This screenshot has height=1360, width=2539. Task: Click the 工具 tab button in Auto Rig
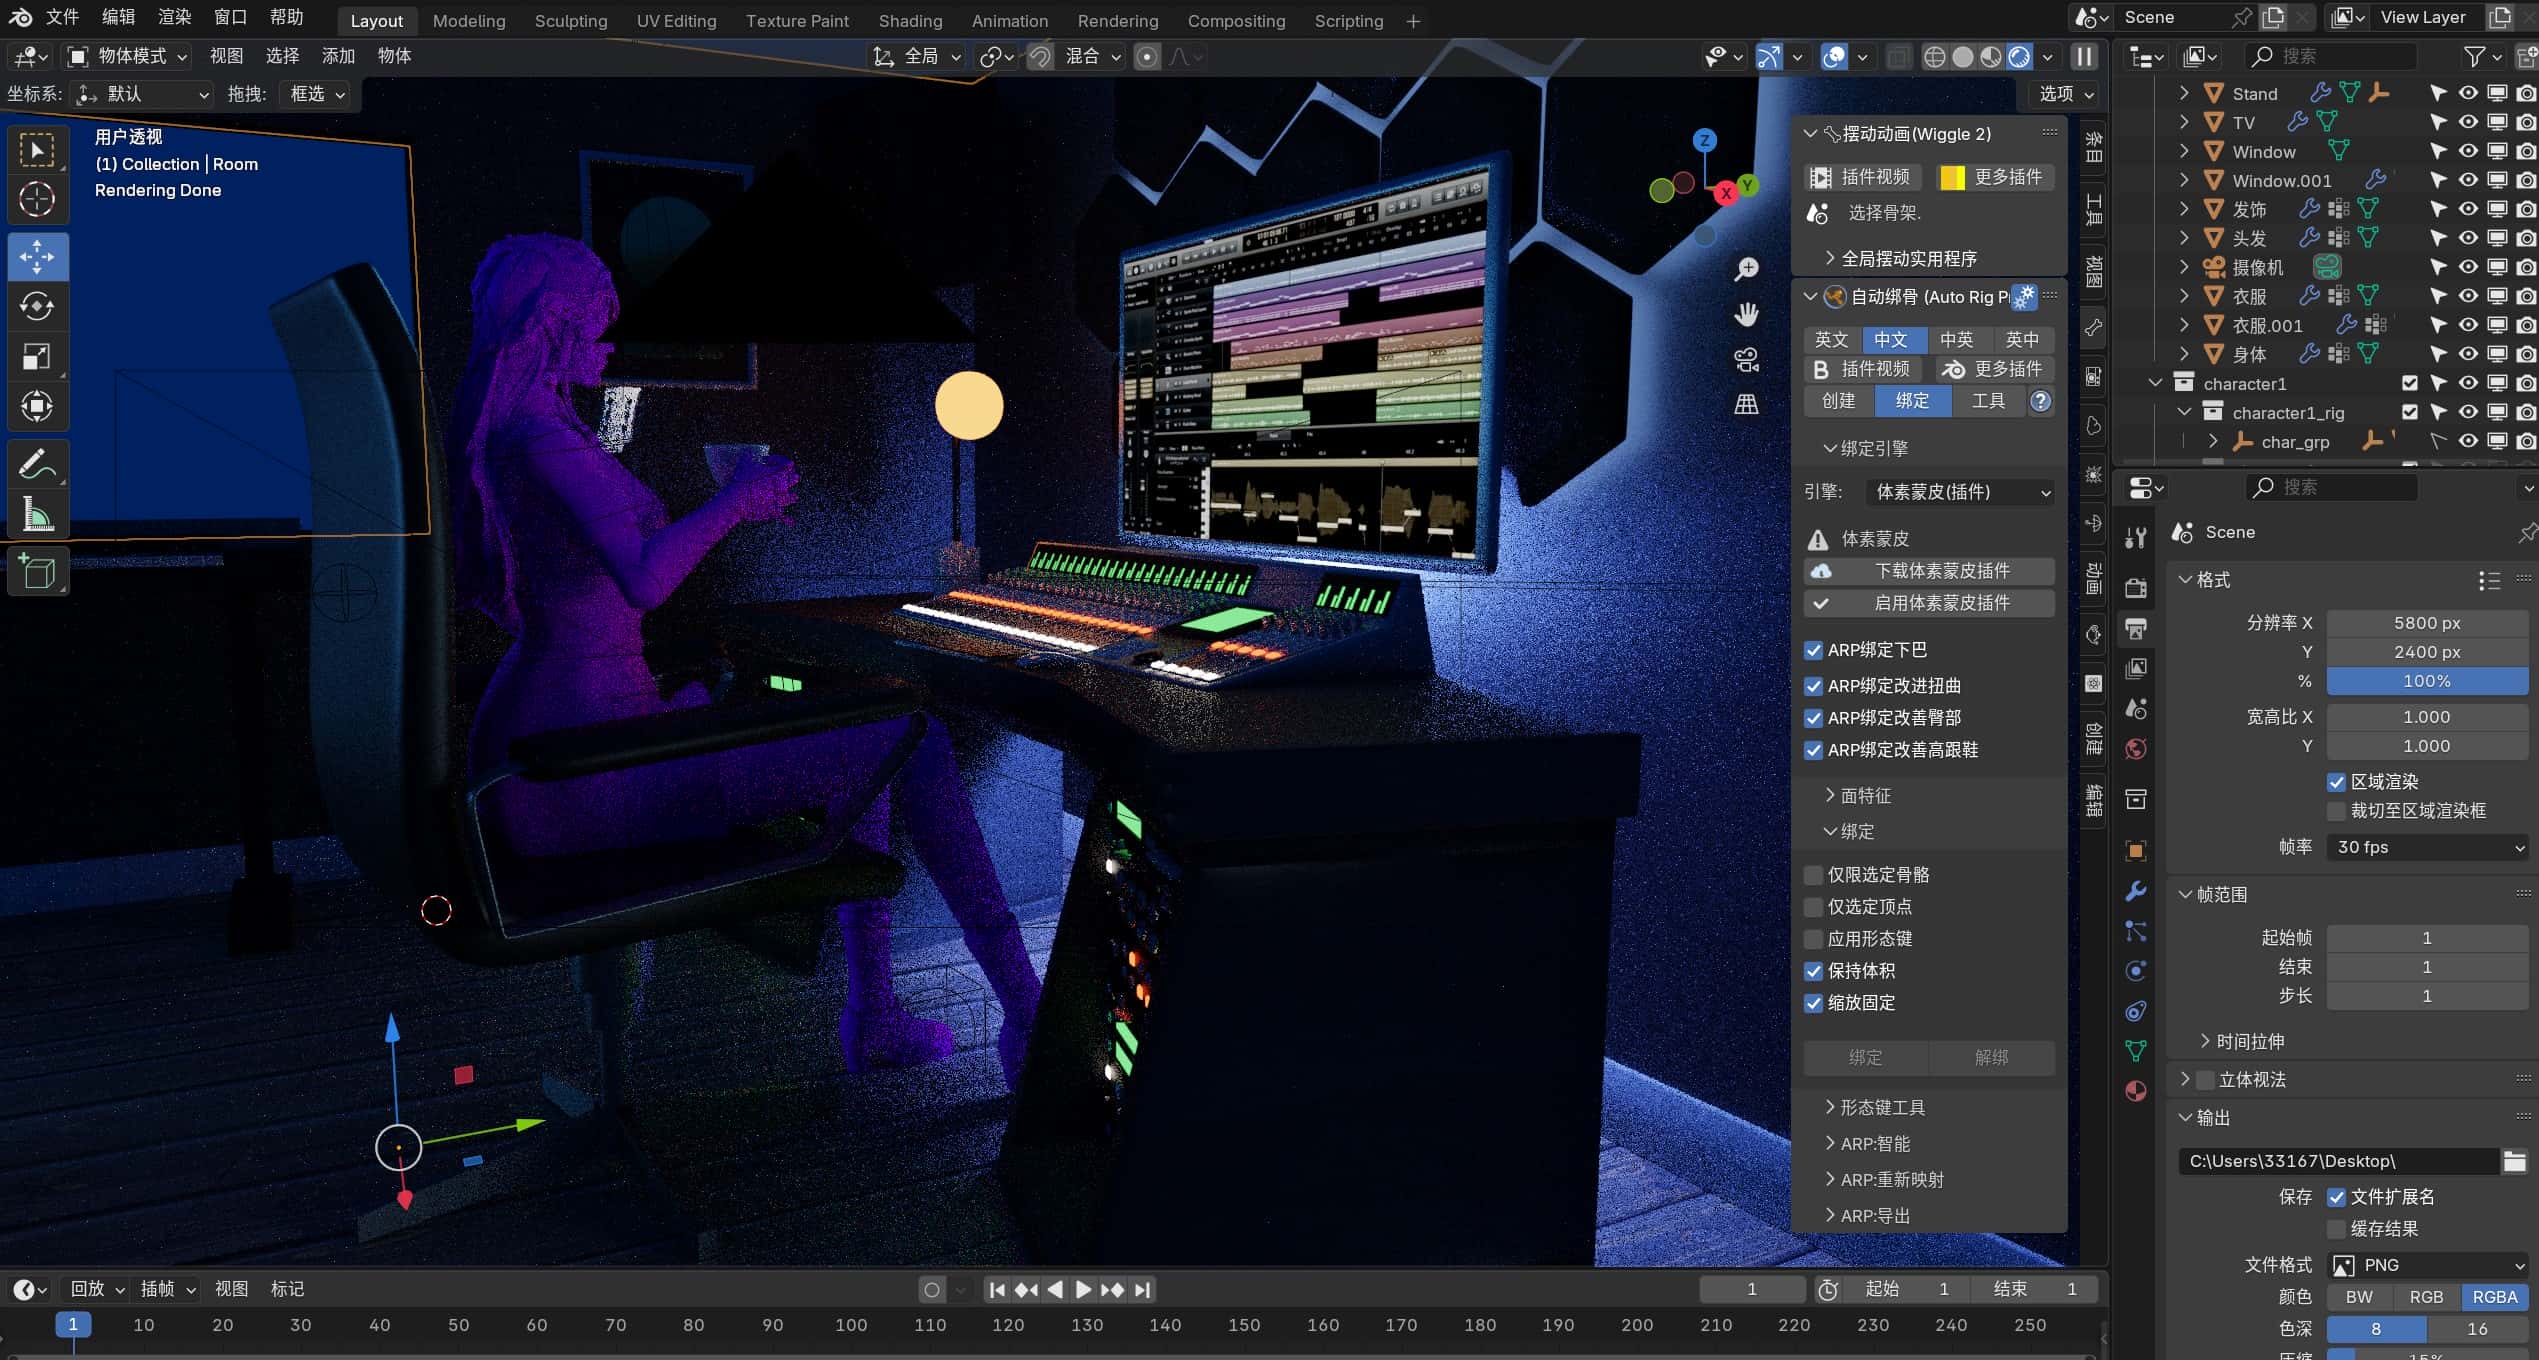pyautogui.click(x=1987, y=401)
